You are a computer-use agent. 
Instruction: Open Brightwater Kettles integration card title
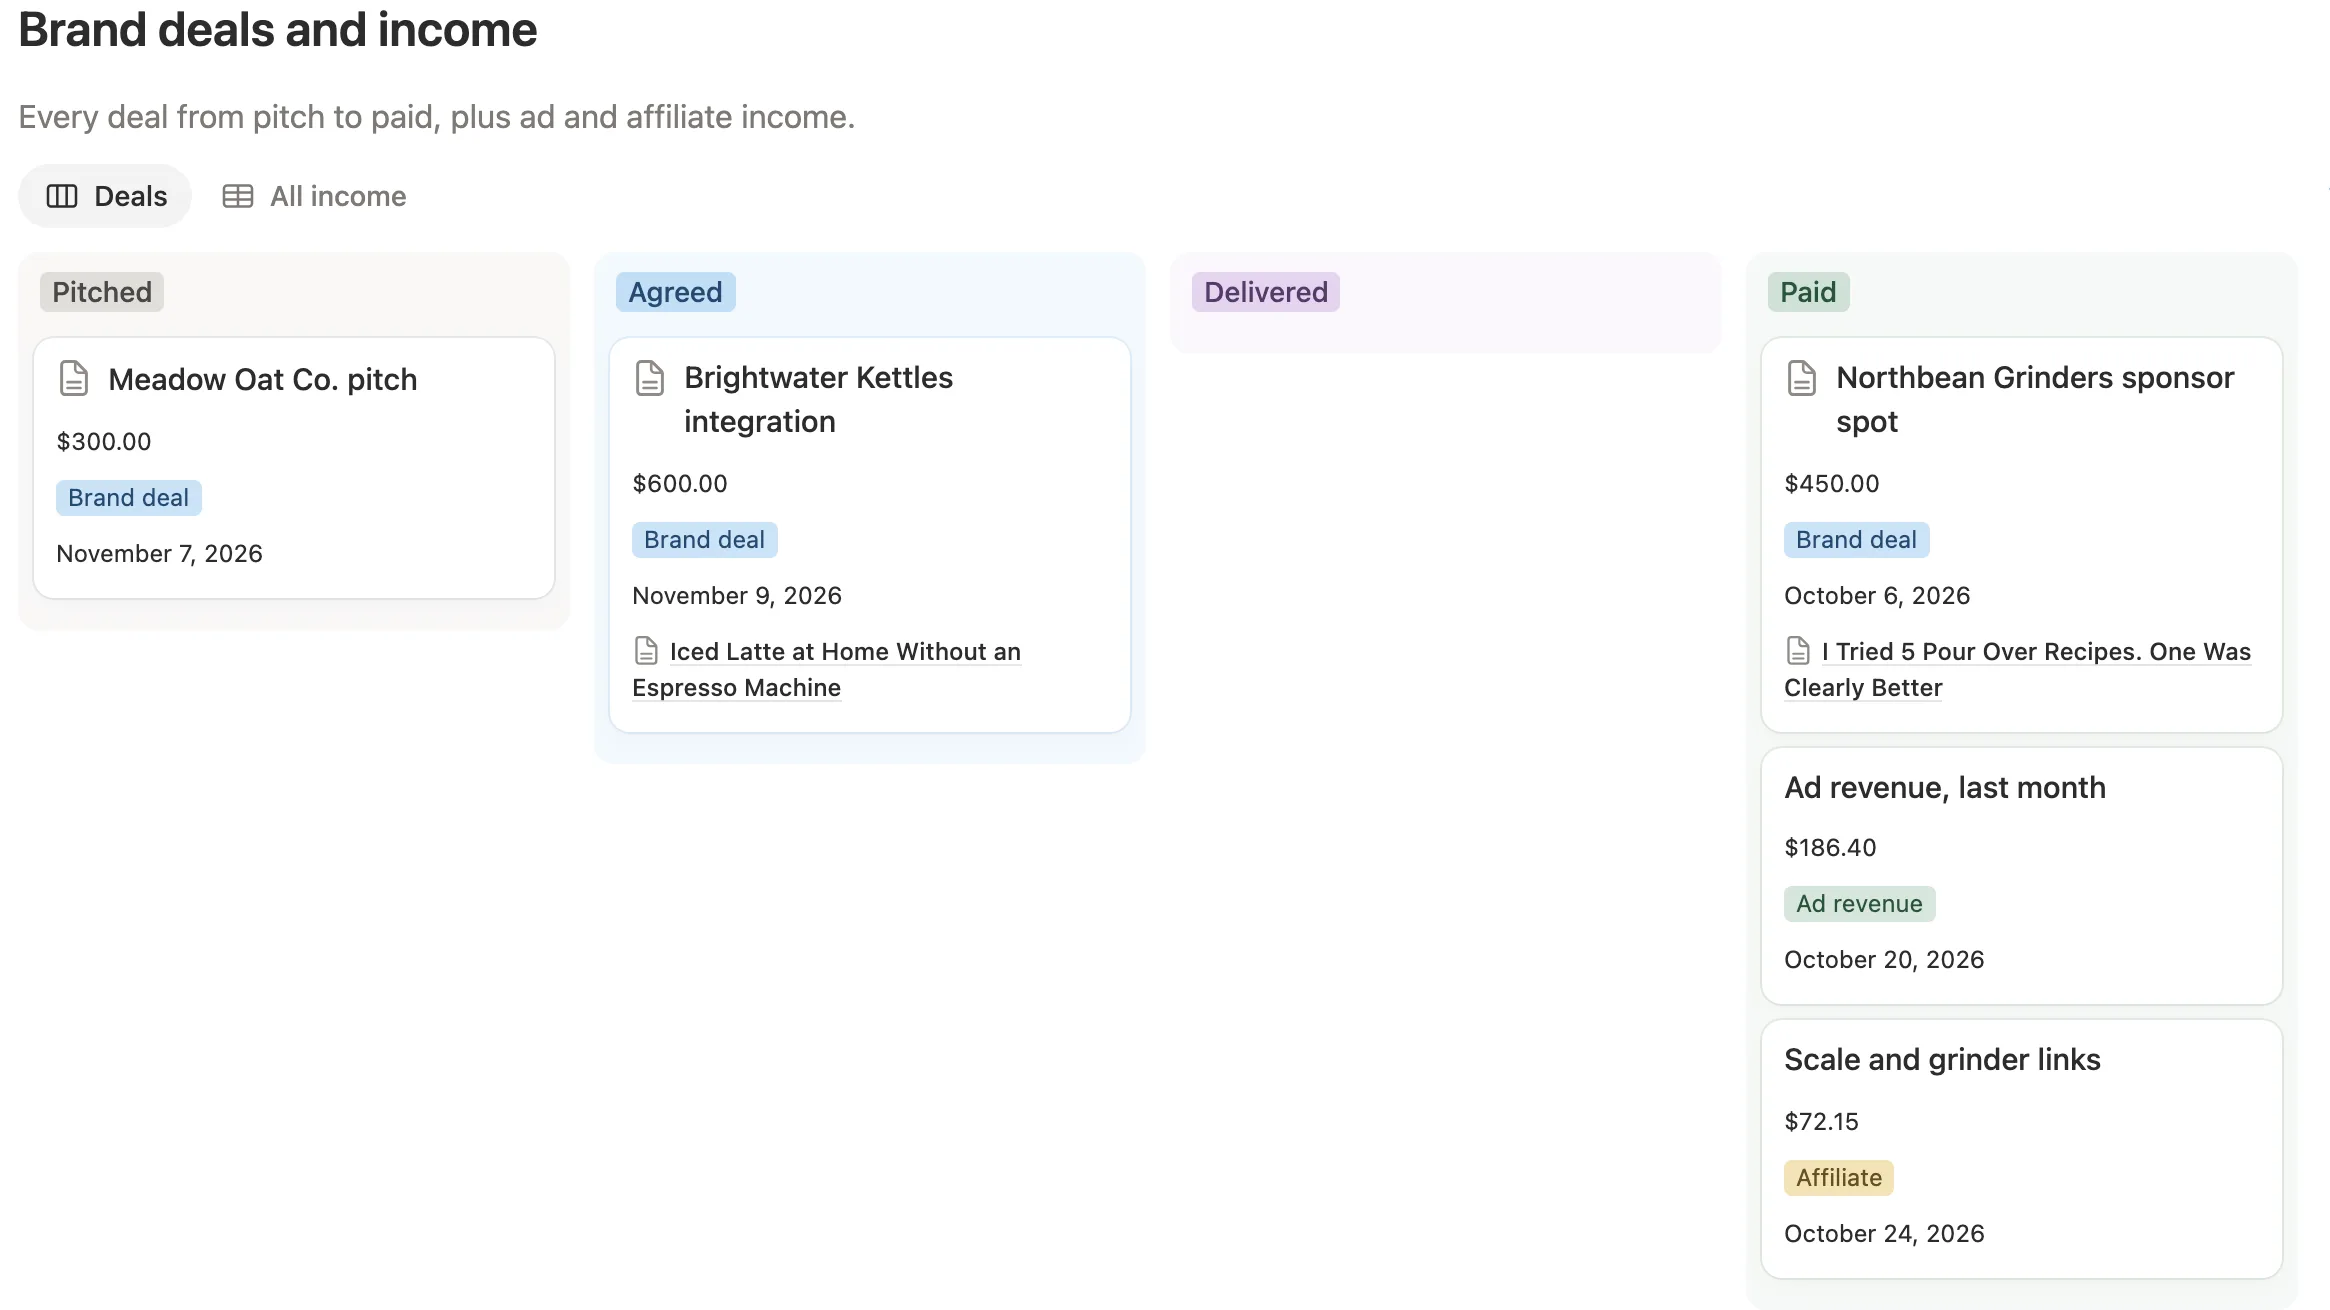(x=819, y=400)
